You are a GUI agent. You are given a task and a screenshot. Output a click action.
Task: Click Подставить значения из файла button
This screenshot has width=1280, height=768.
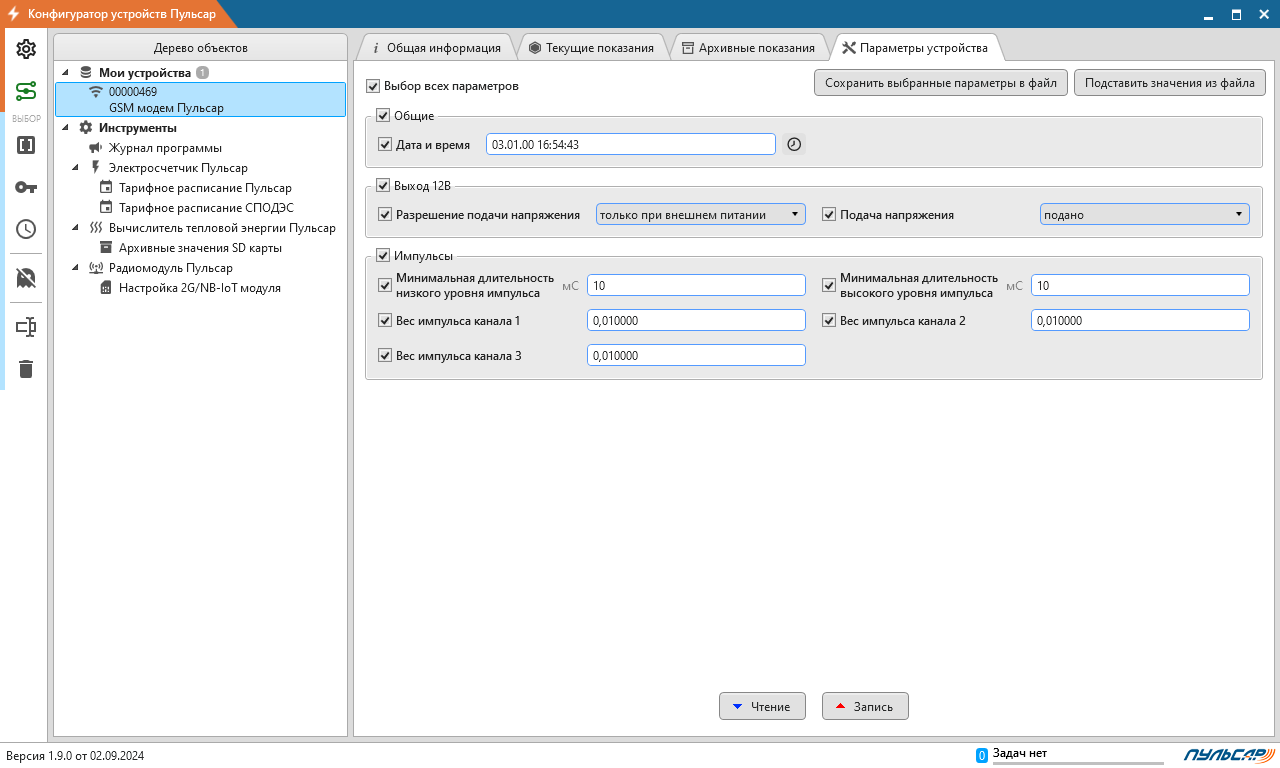point(1170,83)
